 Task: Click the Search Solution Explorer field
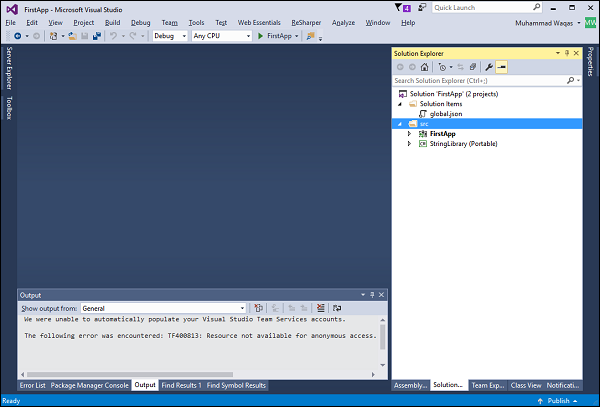tap(480, 80)
